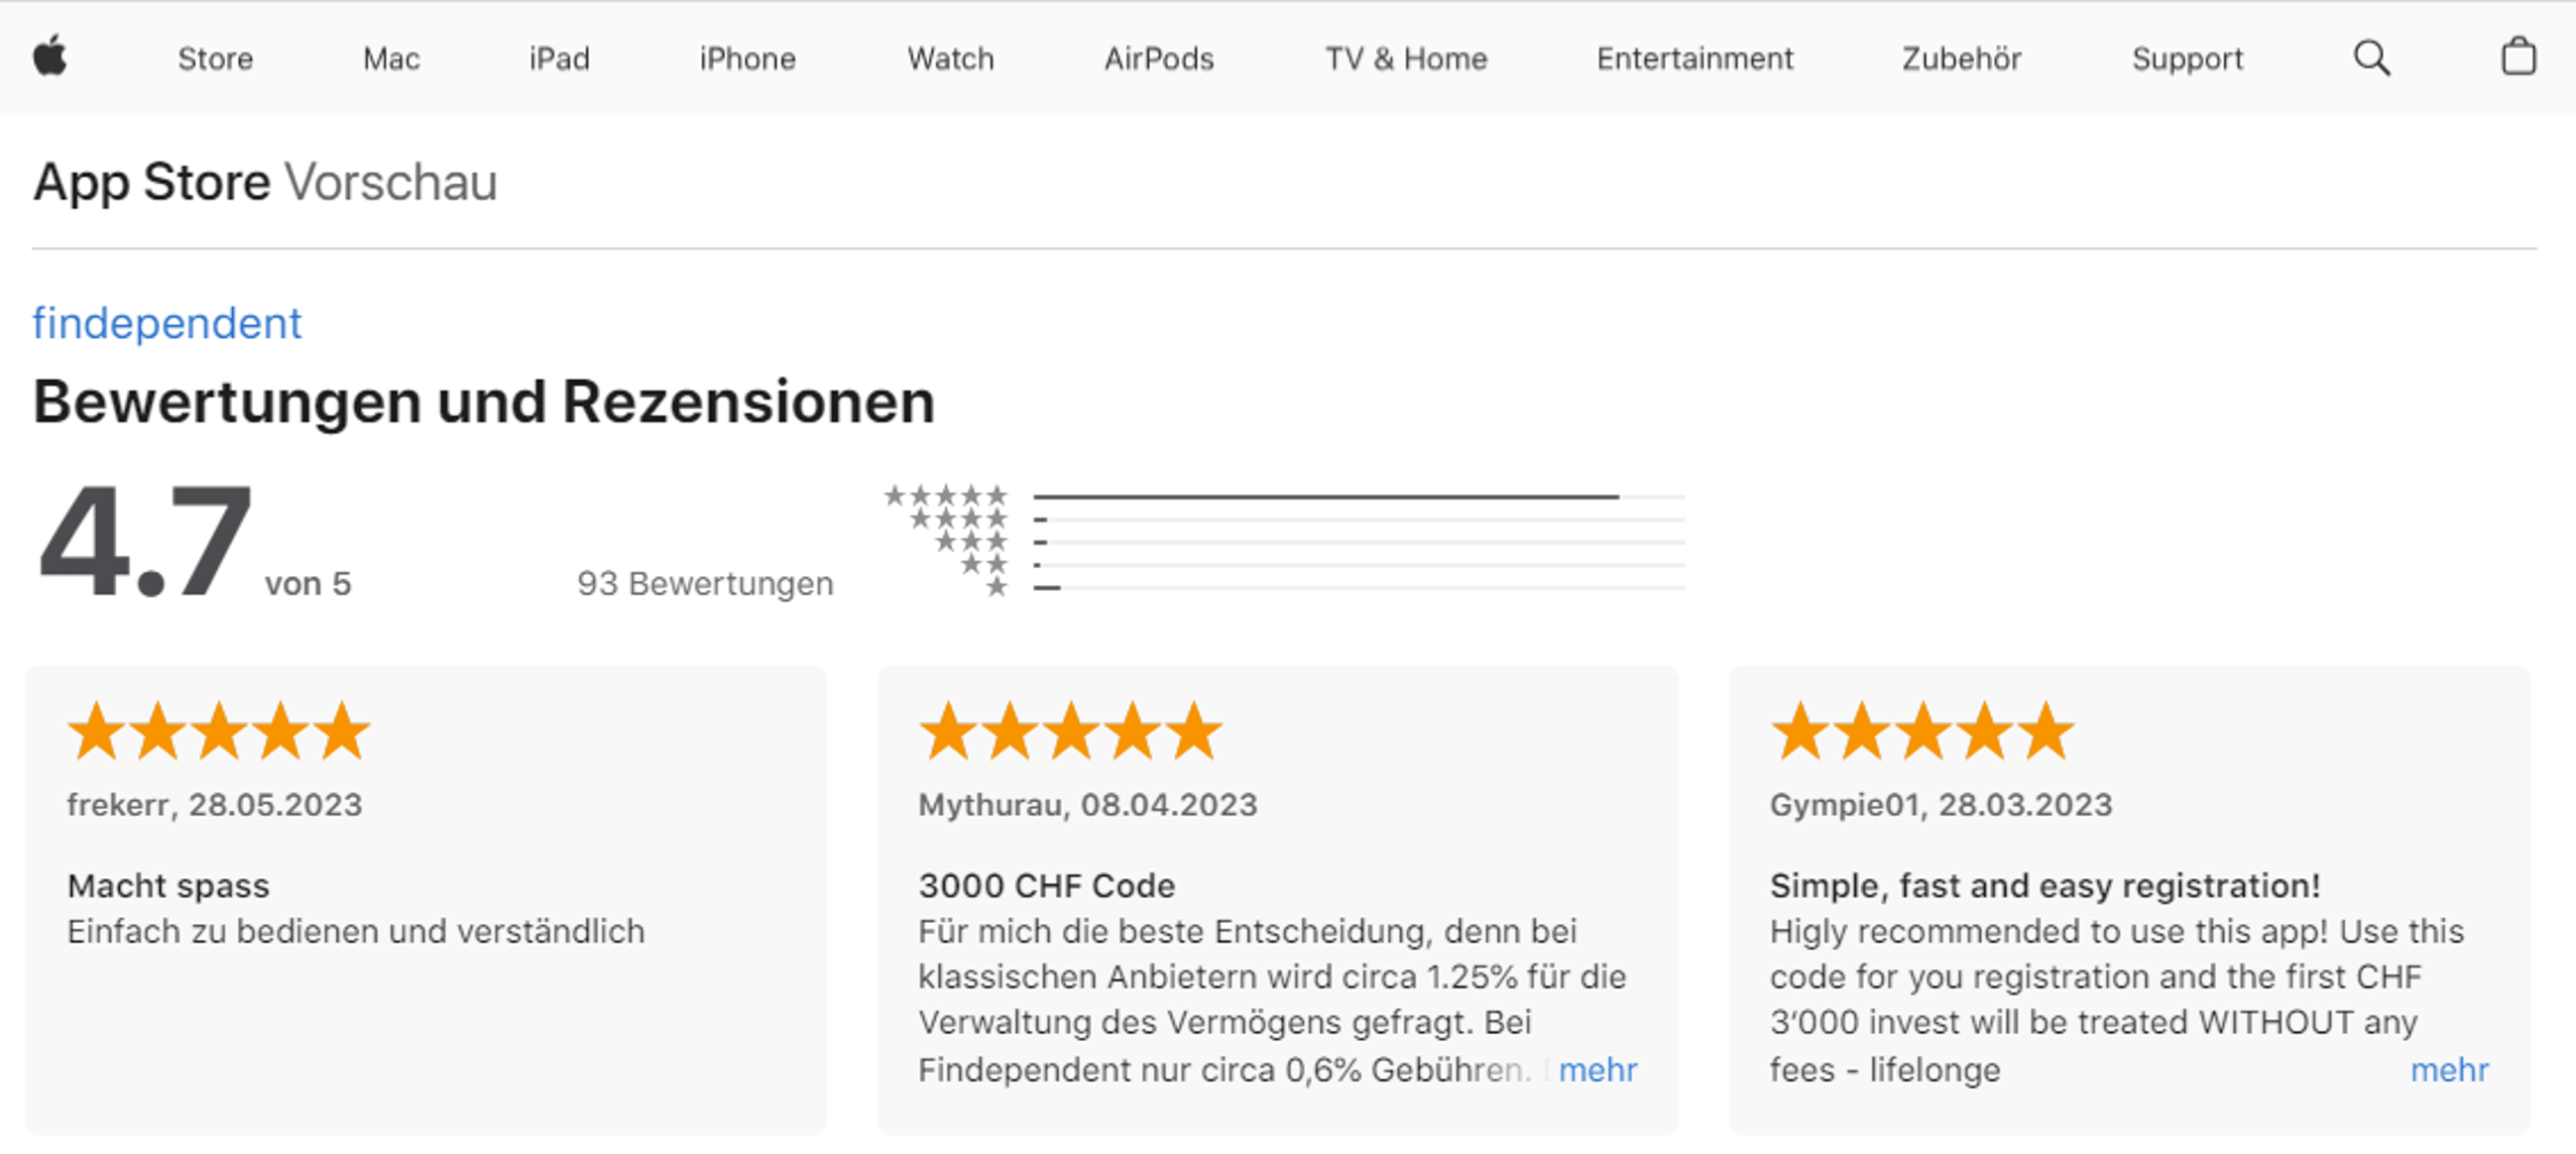Click the Apple logo icon
This screenshot has height=1154, width=2576.
pyautogui.click(x=50, y=56)
